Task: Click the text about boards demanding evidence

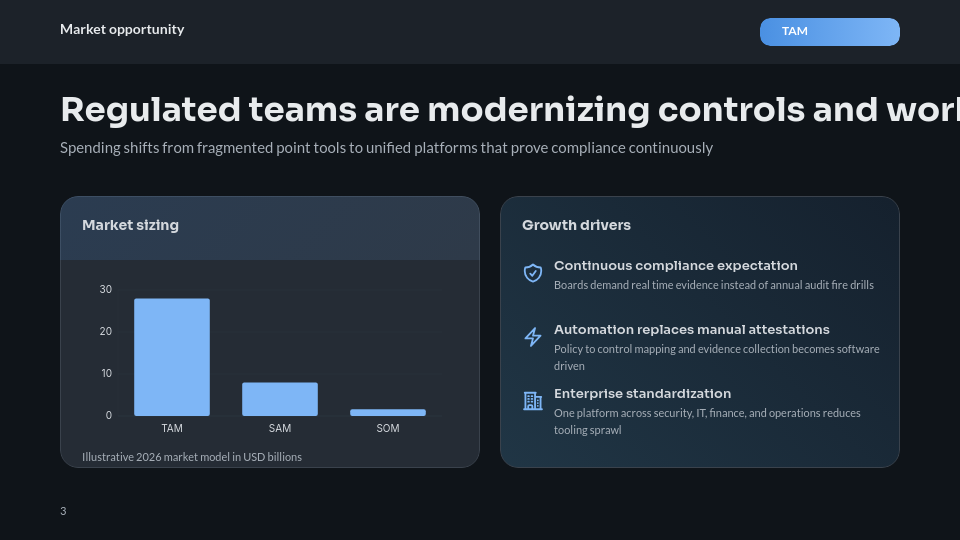Action: tap(713, 285)
